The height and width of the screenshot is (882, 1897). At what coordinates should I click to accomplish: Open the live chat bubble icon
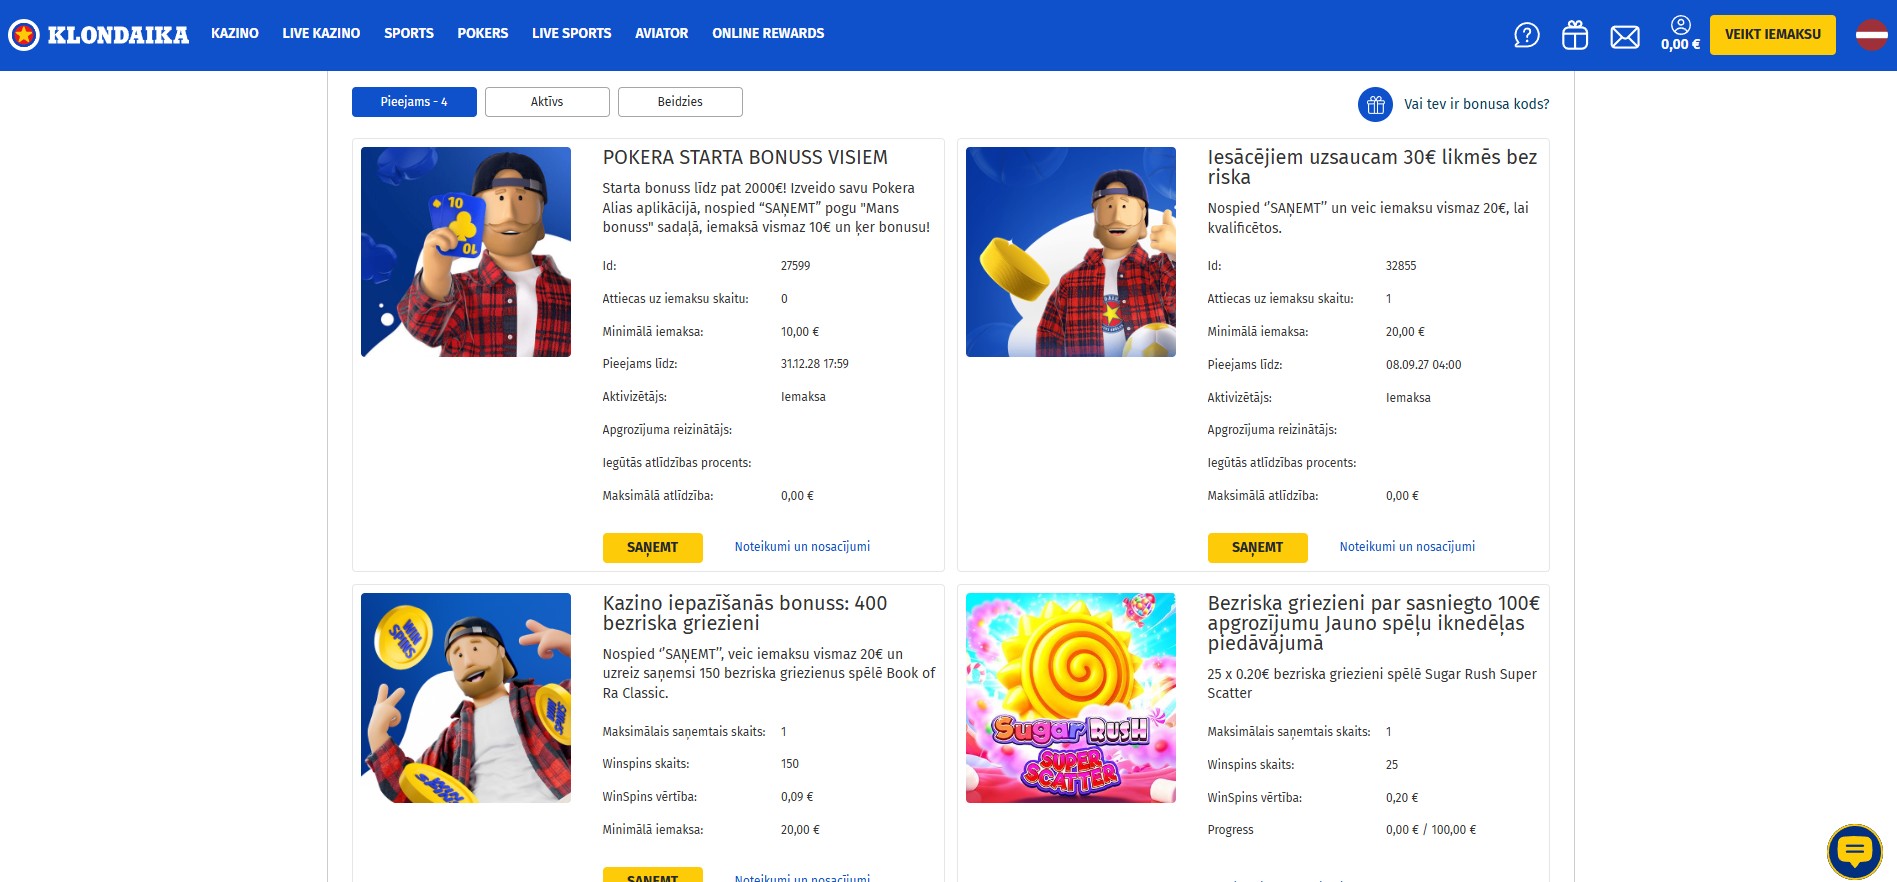(1855, 852)
